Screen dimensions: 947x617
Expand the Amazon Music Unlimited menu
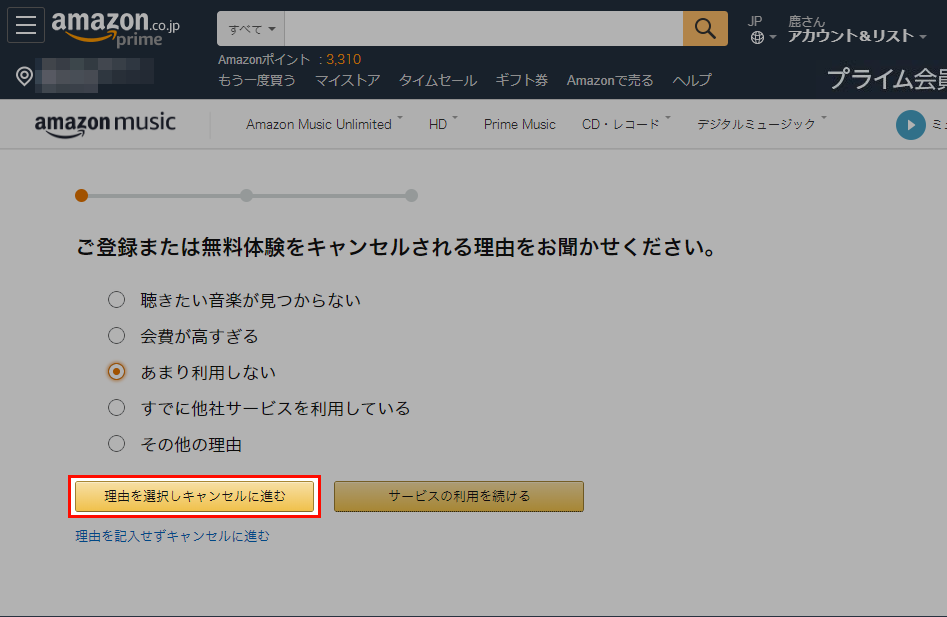pos(323,124)
